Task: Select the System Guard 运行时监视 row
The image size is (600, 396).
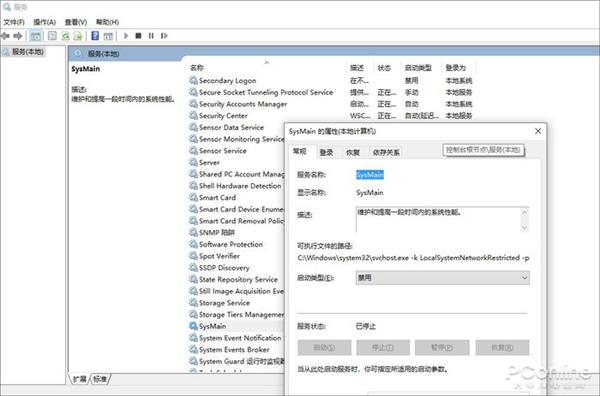Action: (x=236, y=361)
